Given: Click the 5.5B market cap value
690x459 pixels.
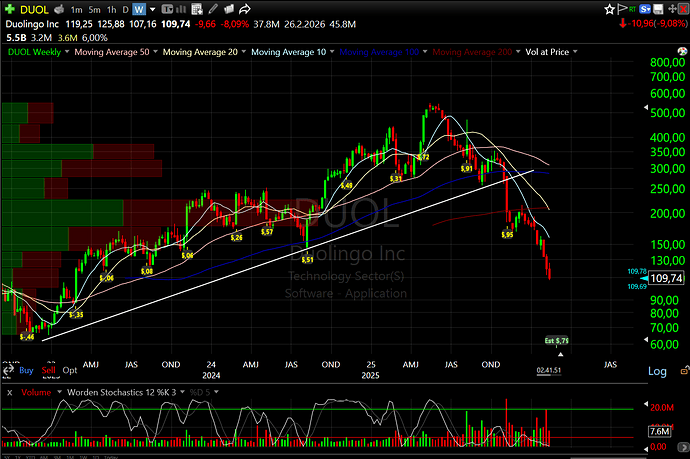Looking at the screenshot, I should [x=16, y=38].
